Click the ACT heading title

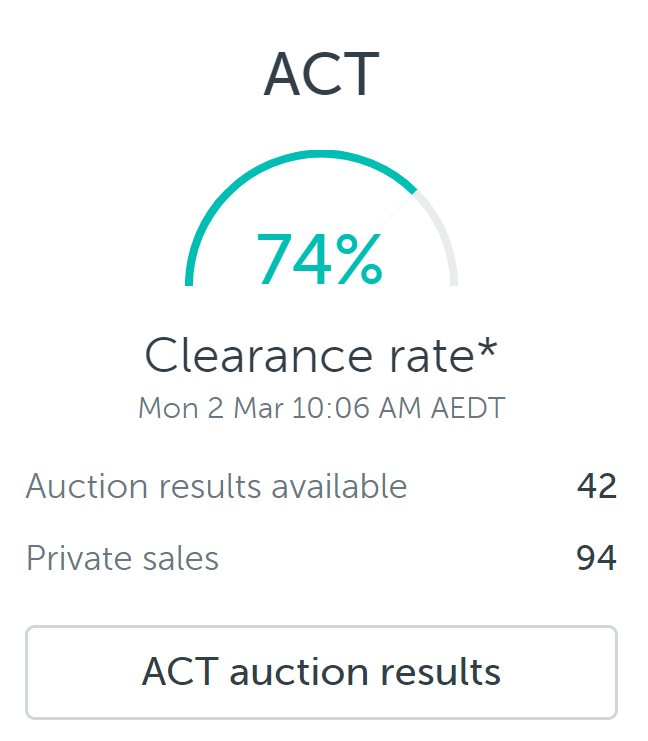pos(321,74)
